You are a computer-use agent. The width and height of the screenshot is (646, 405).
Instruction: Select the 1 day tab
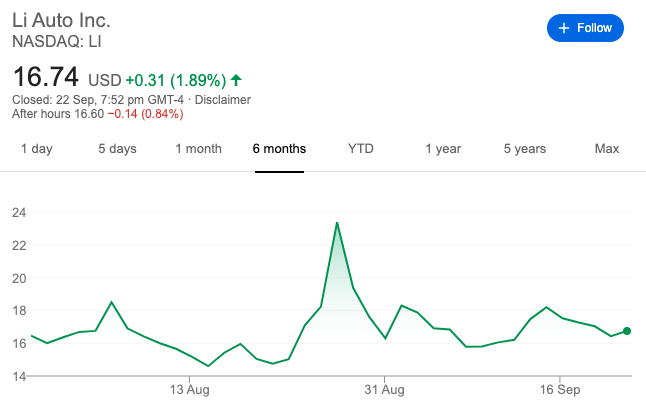pos(36,149)
